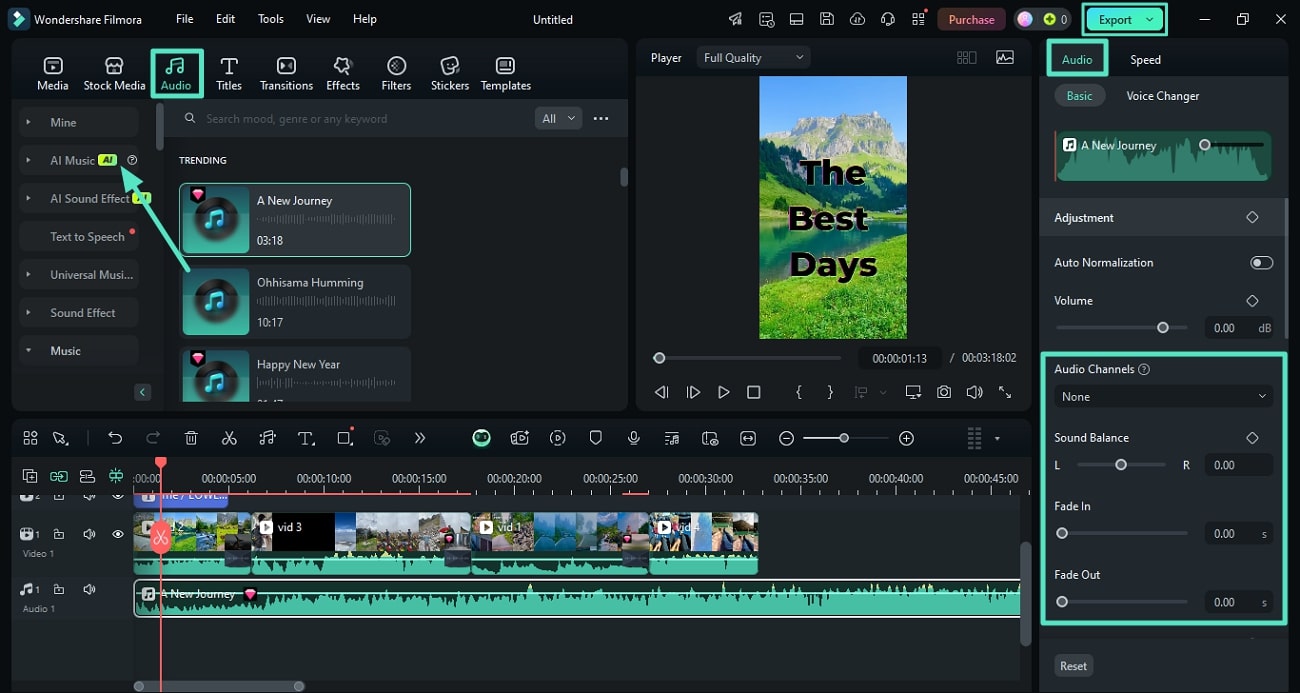Open the File menu
Screen dimensions: 1300x693
point(185,19)
